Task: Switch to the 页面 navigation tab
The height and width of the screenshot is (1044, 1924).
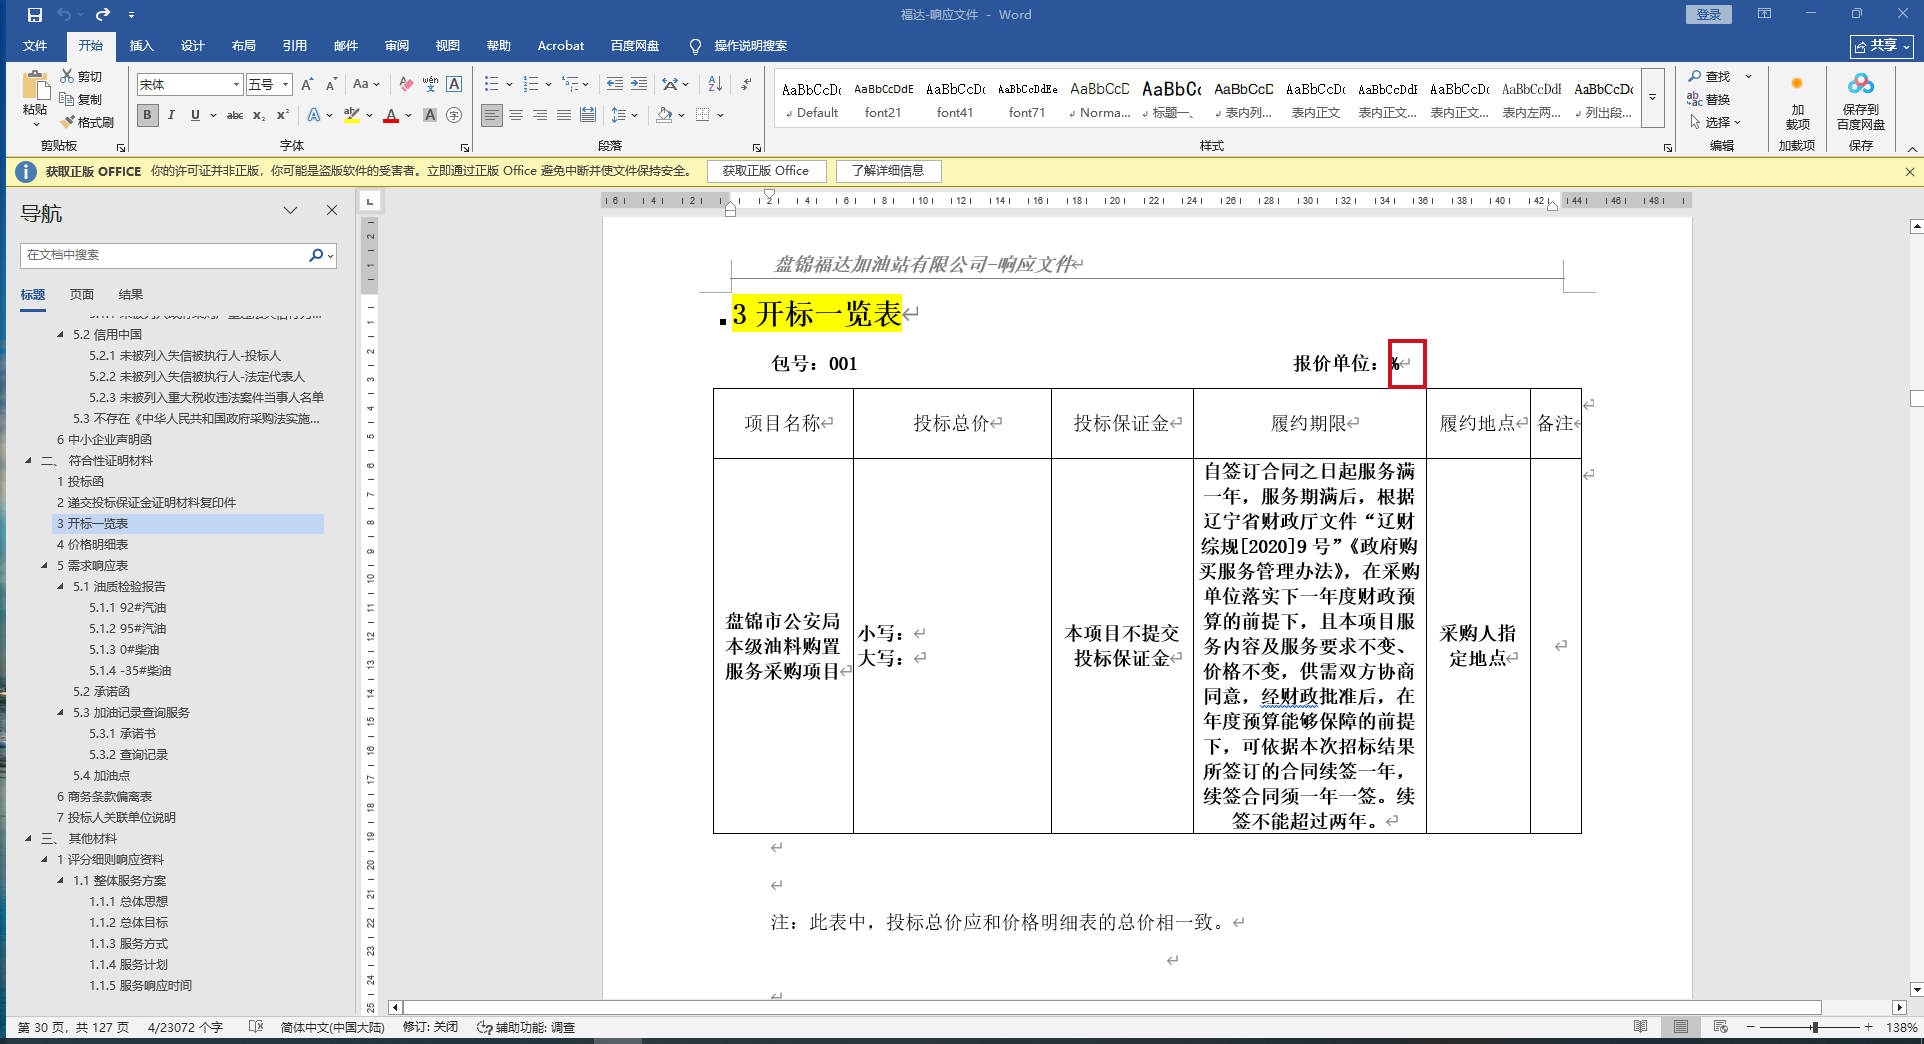Action: 82,294
